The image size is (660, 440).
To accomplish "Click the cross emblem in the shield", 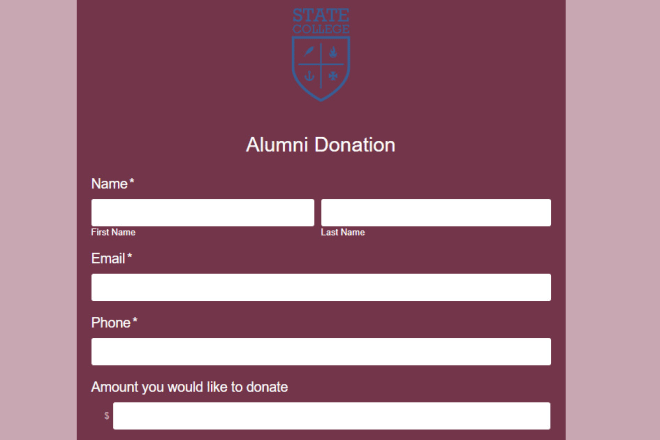I will click(333, 76).
